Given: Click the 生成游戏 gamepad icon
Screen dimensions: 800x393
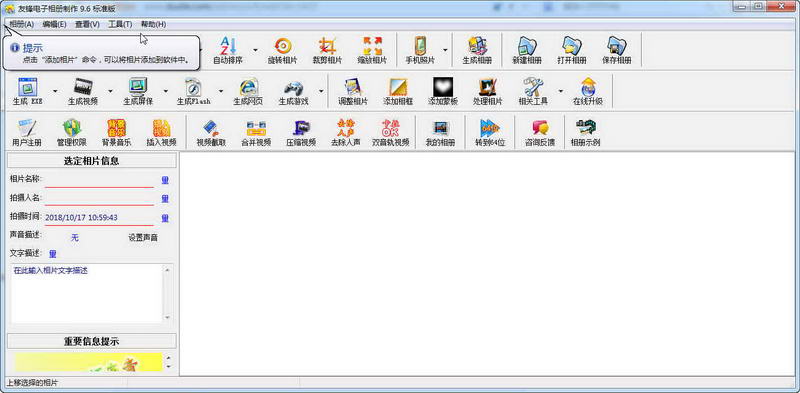Looking at the screenshot, I should 293,92.
